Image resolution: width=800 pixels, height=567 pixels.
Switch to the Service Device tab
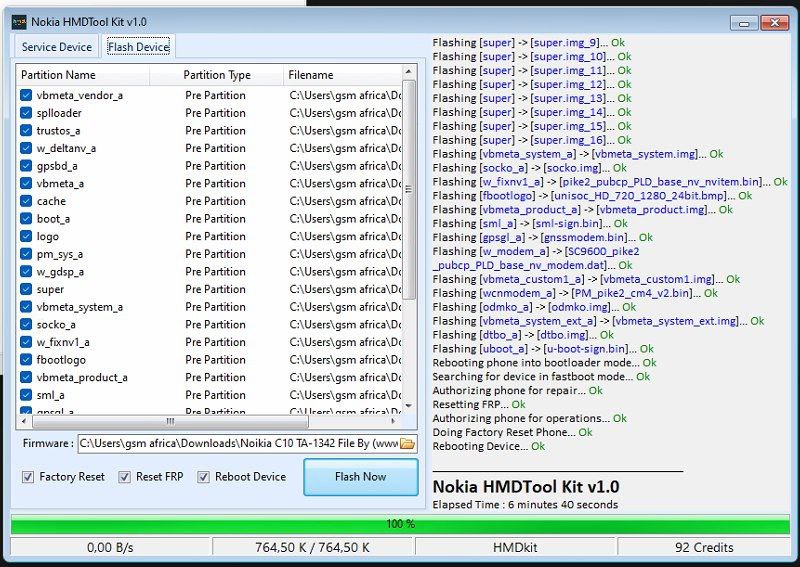(x=57, y=47)
